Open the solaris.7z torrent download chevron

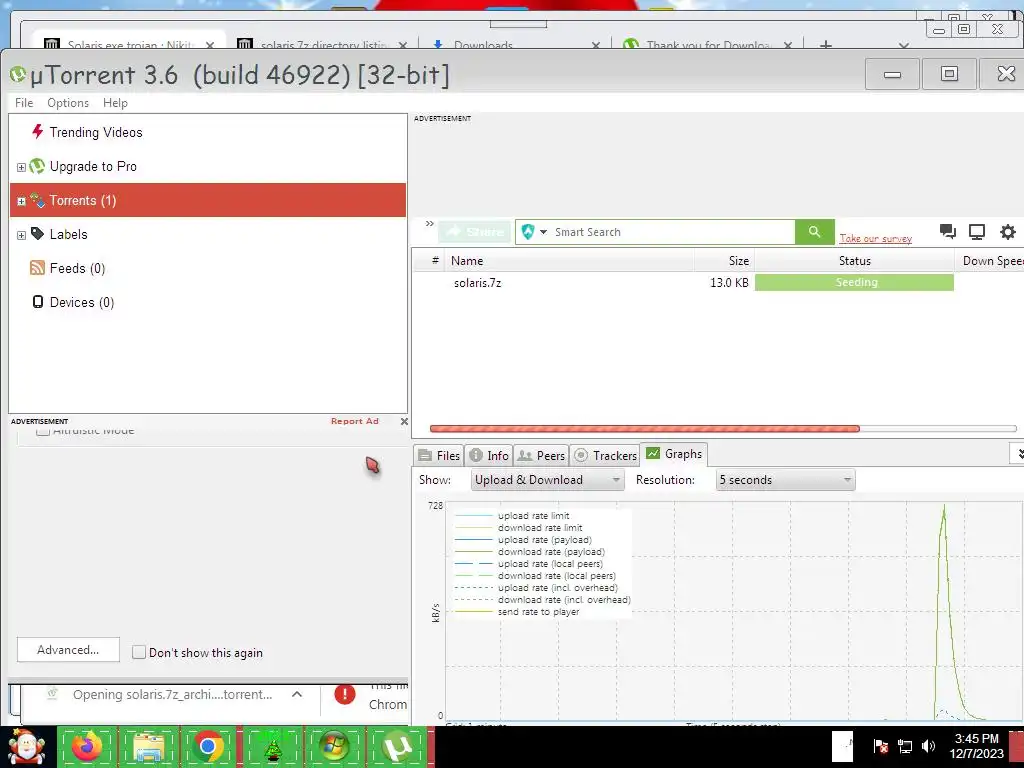tap(296, 694)
